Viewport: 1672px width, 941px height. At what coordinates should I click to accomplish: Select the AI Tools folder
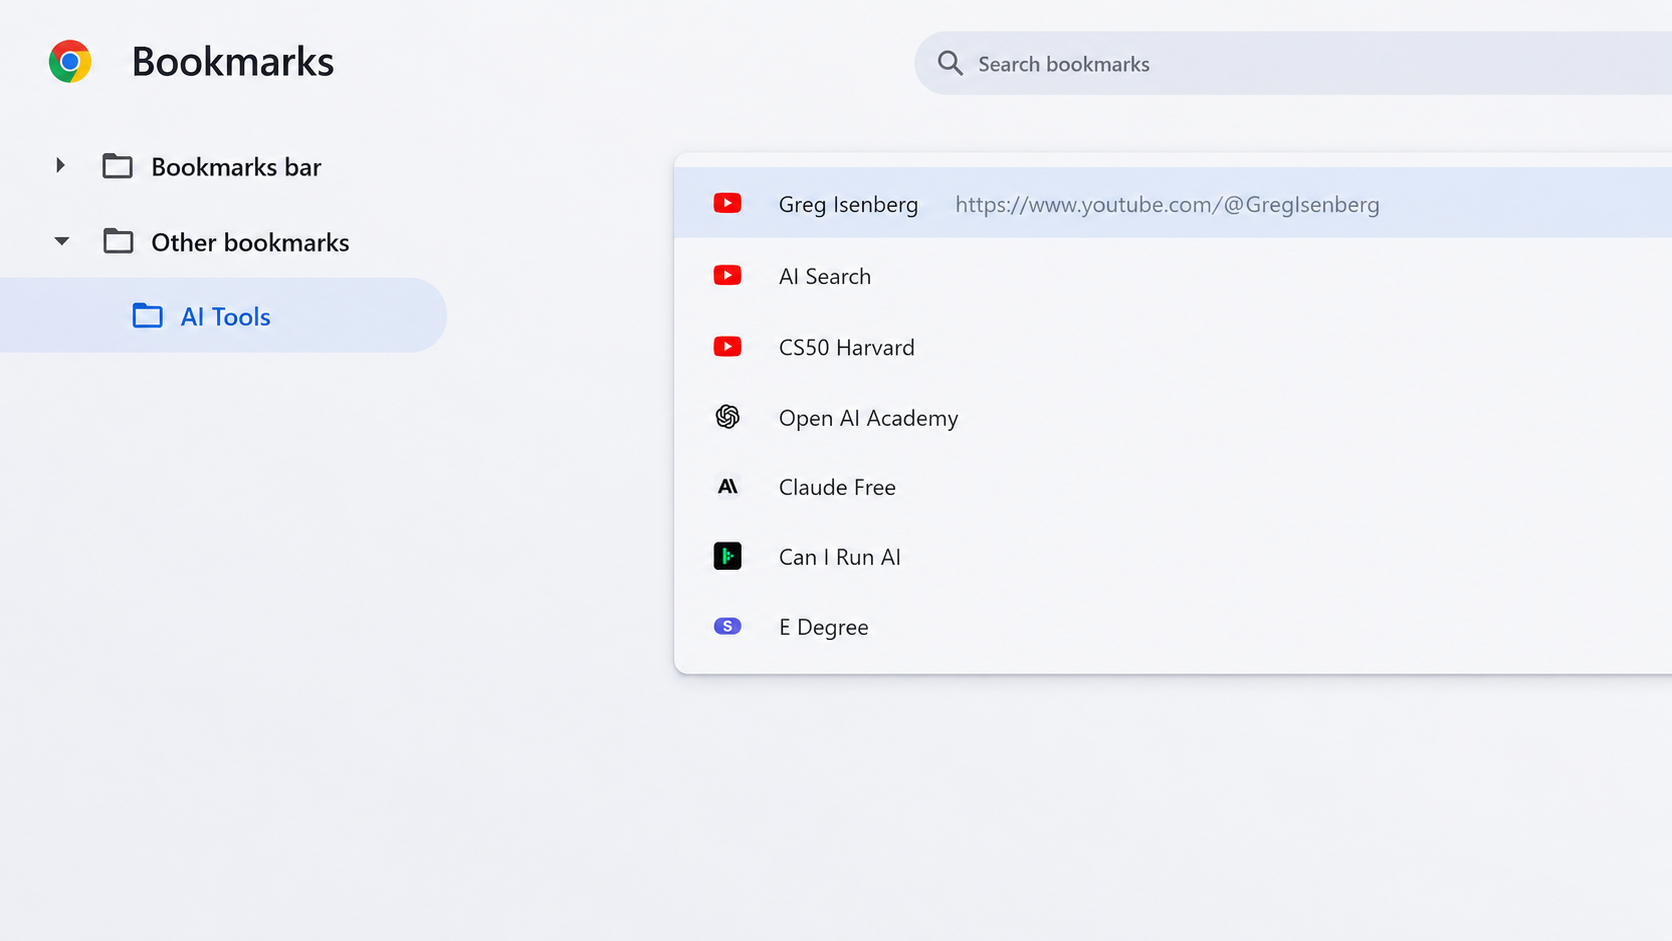coord(223,315)
